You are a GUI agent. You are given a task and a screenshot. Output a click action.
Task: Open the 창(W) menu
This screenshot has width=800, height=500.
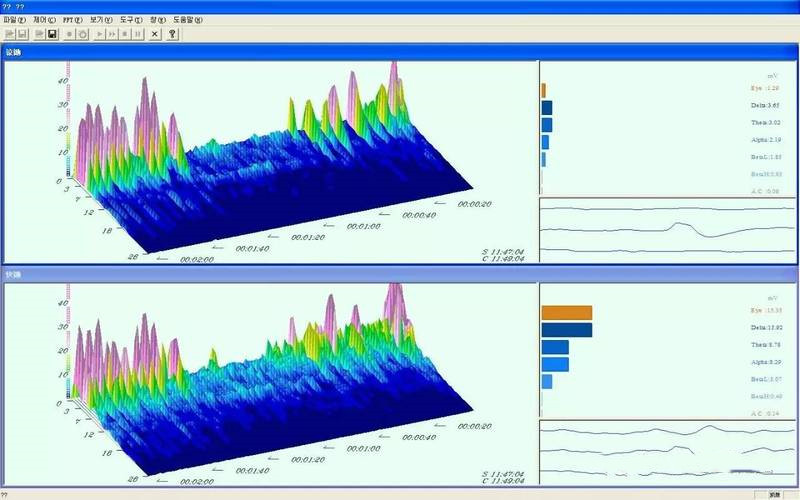pyautogui.click(x=158, y=20)
